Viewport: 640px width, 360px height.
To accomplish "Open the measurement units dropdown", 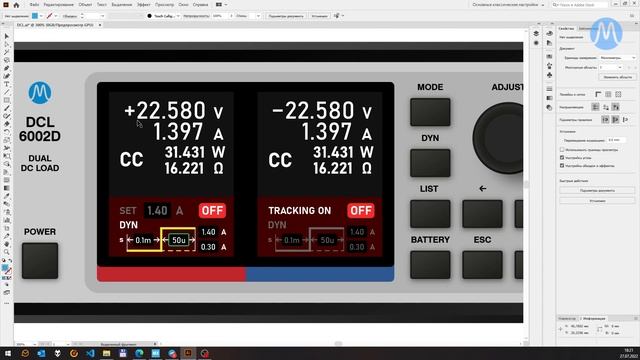I will (618, 58).
